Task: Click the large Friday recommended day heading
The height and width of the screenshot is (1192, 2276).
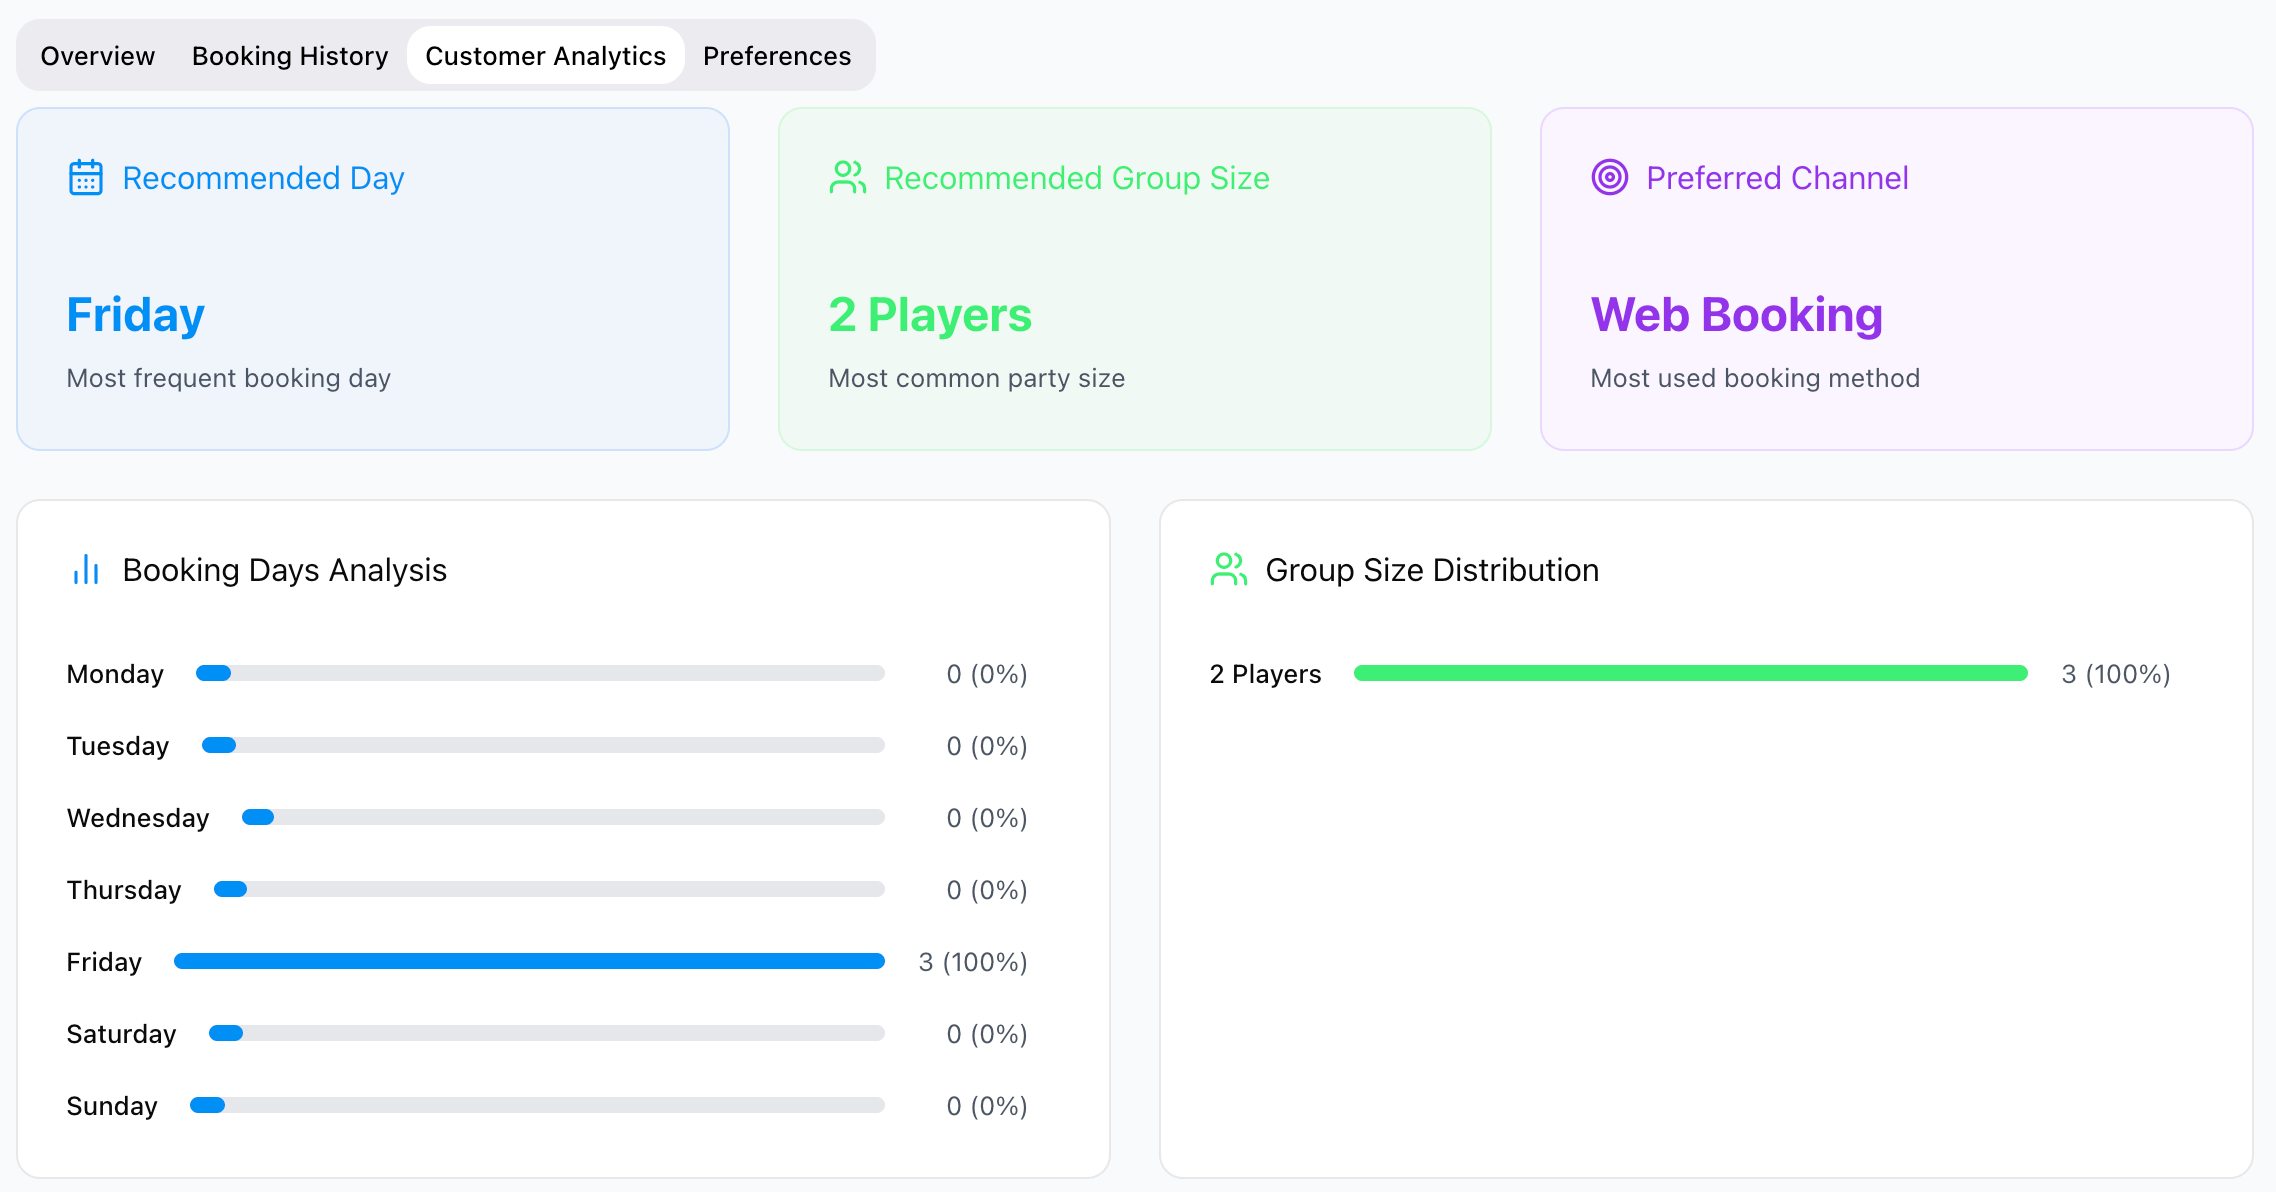Action: coord(136,315)
